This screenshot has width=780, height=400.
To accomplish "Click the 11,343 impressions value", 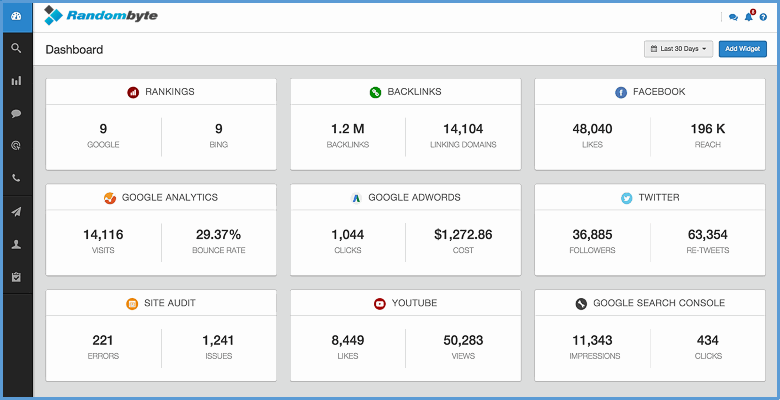I will (x=592, y=340).
